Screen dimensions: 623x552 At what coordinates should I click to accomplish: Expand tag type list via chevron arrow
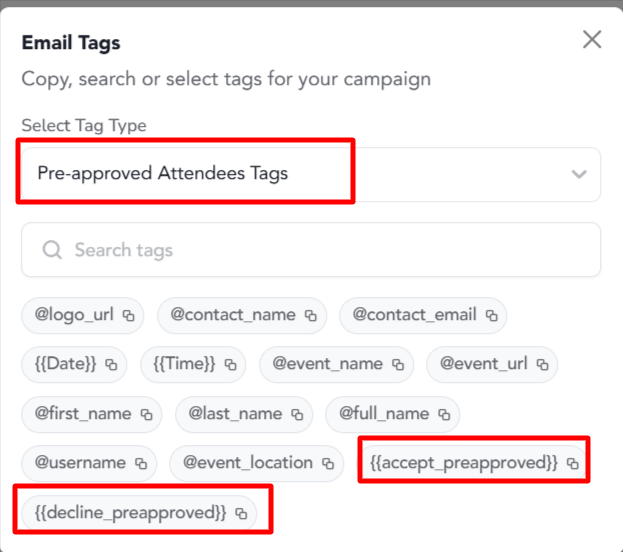click(579, 174)
